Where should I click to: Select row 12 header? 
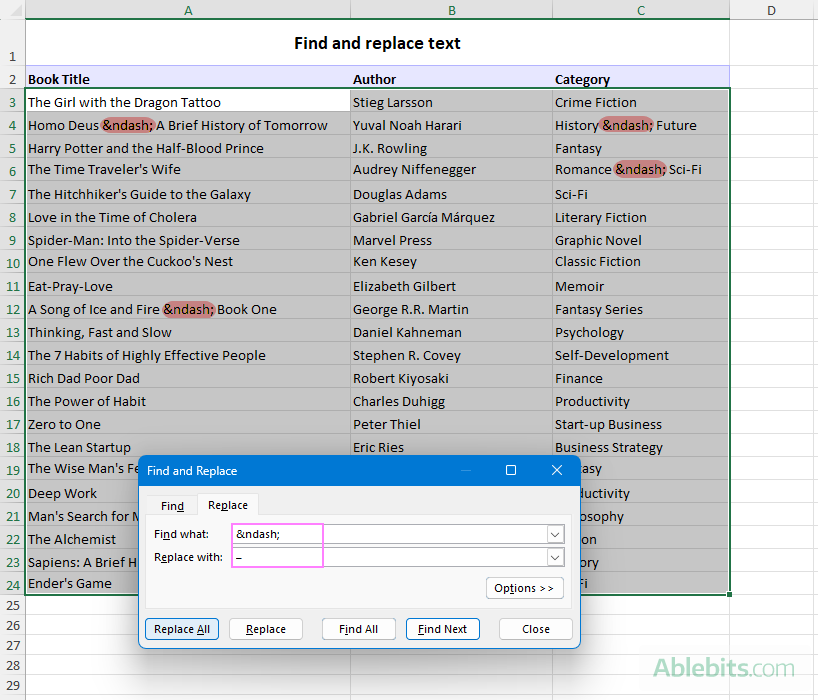click(13, 309)
